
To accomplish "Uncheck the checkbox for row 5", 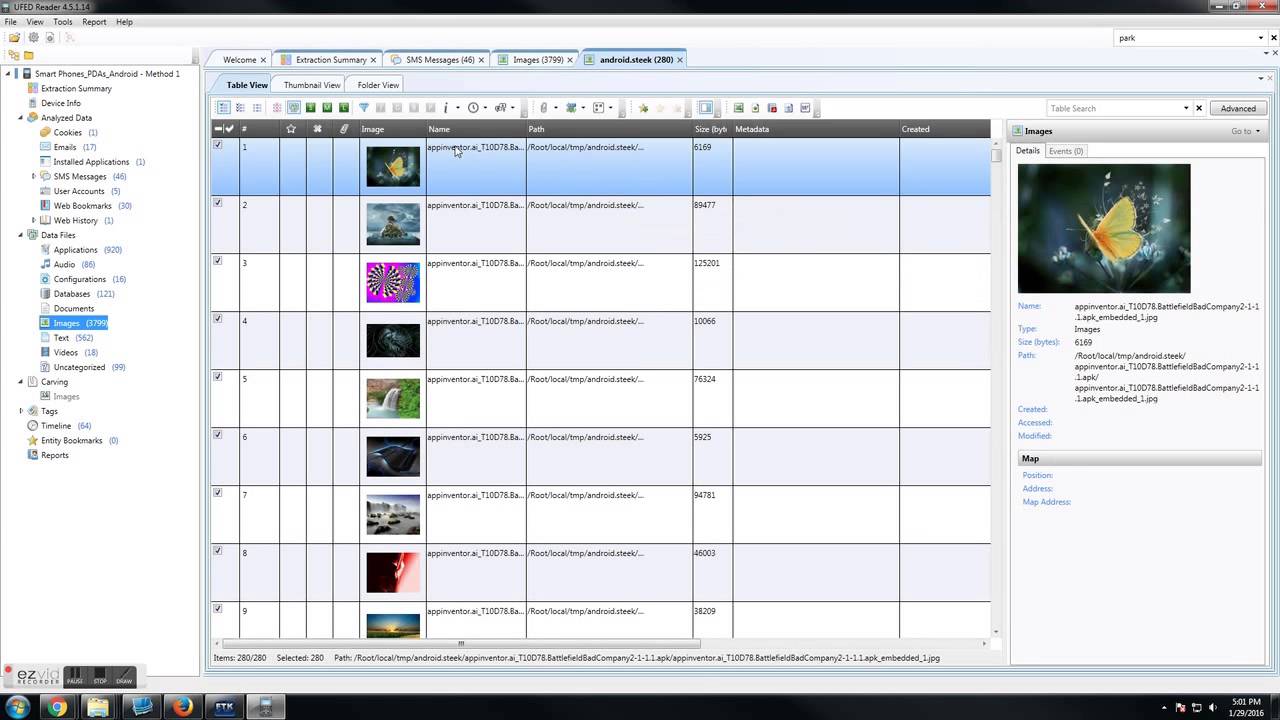I will click(x=218, y=377).
